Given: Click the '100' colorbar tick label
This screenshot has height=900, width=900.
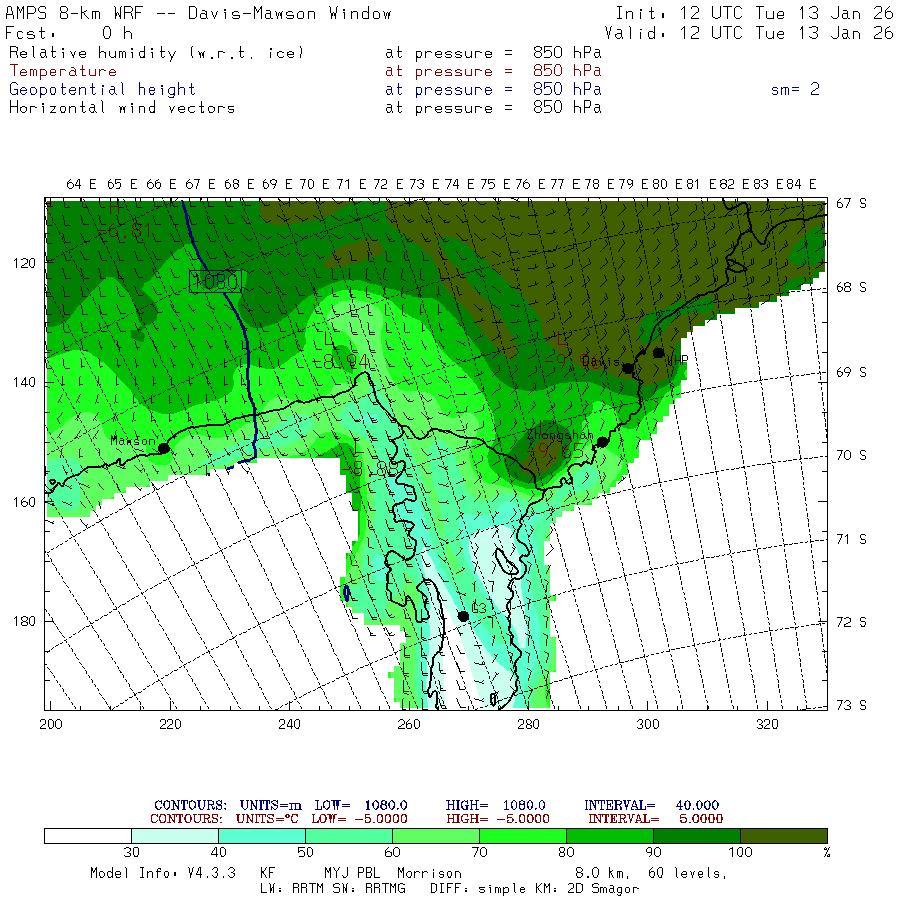Looking at the screenshot, I should [x=740, y=852].
